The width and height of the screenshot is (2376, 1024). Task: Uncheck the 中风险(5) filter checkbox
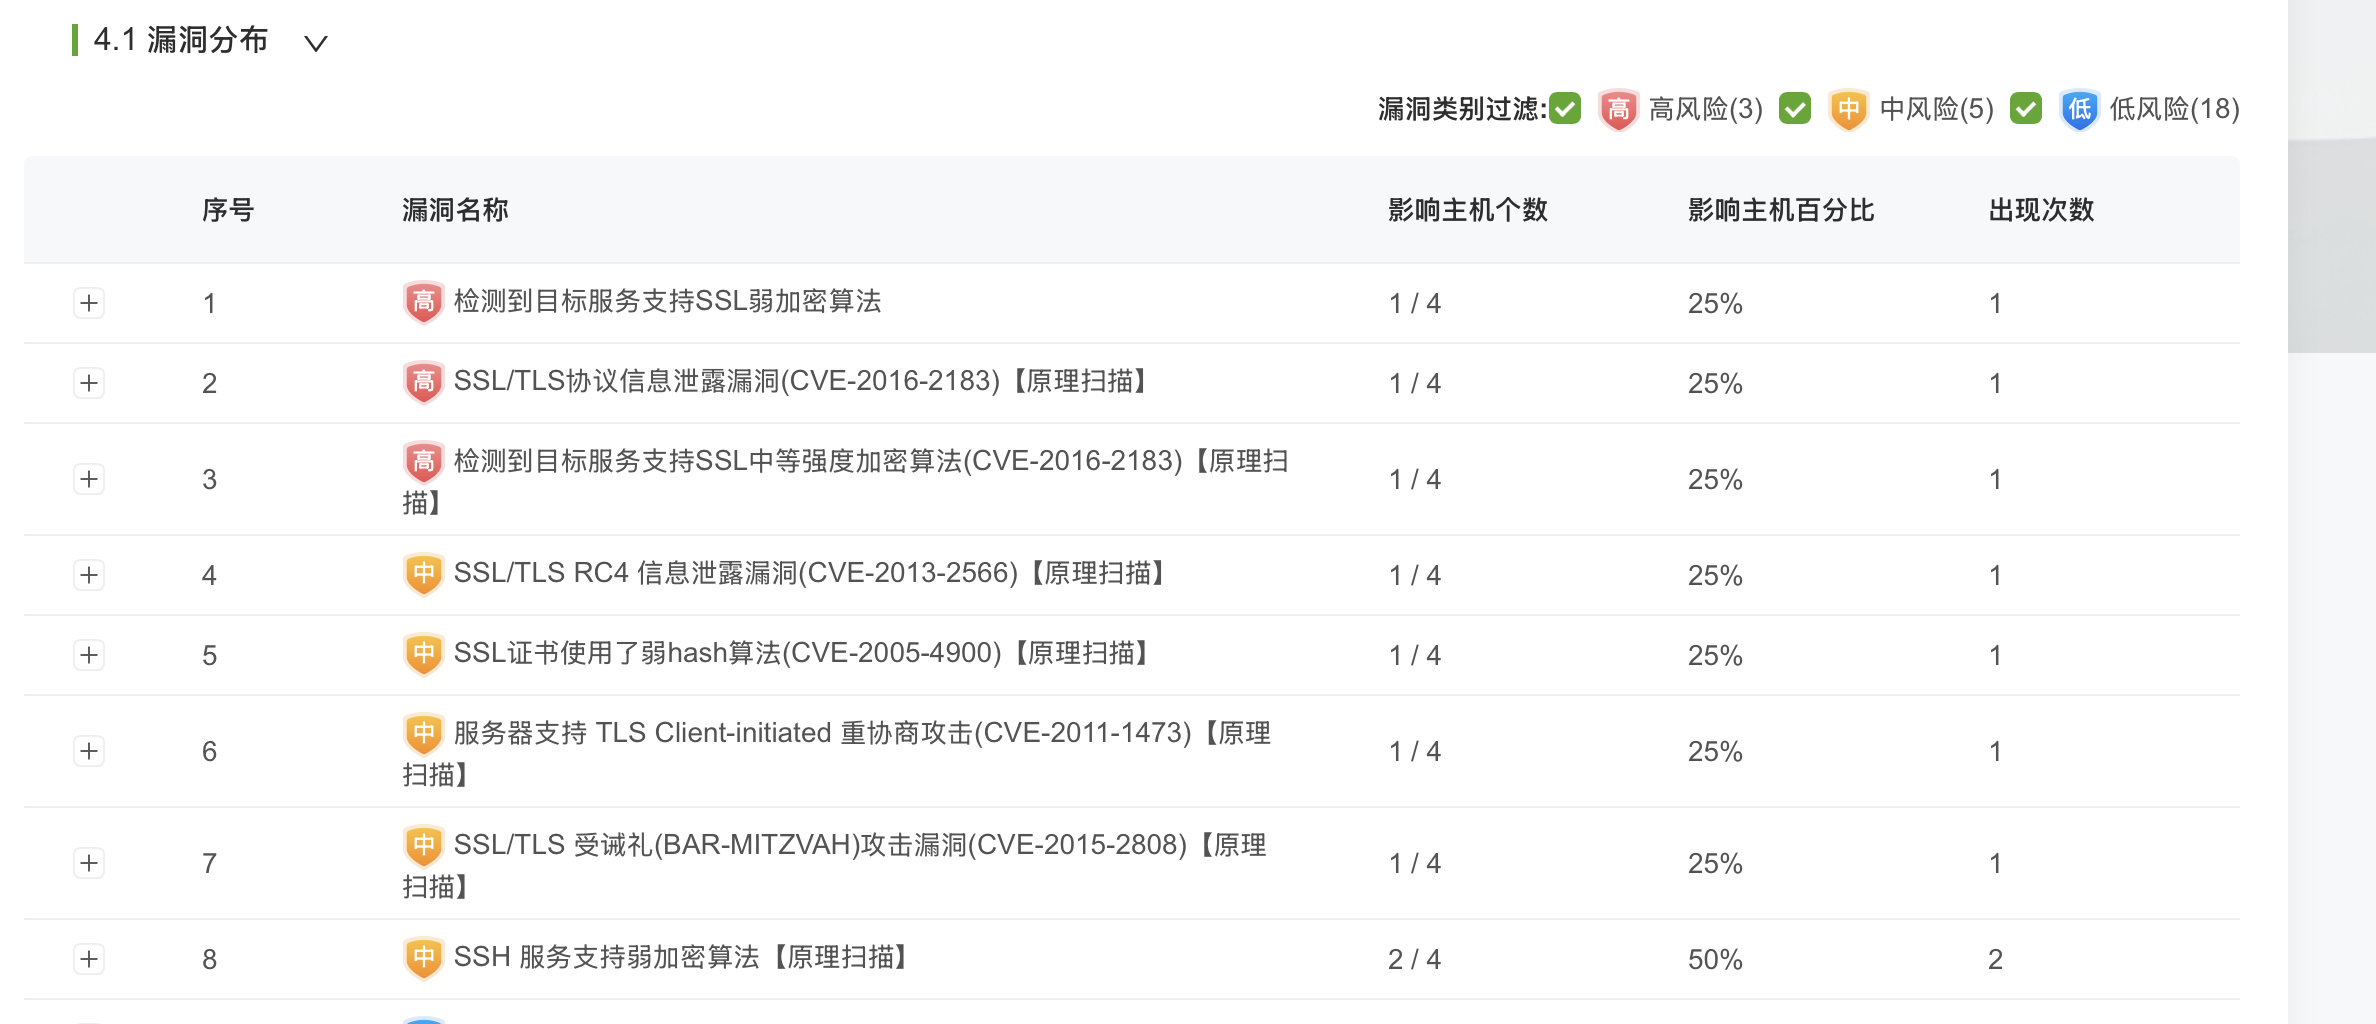click(x=1795, y=108)
